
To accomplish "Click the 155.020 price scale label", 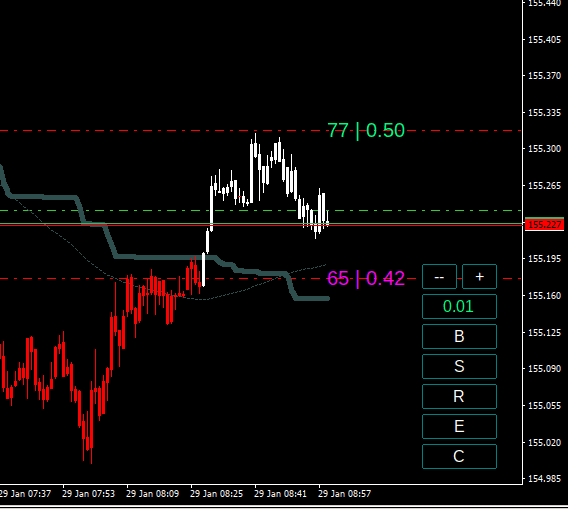I will [x=544, y=443].
